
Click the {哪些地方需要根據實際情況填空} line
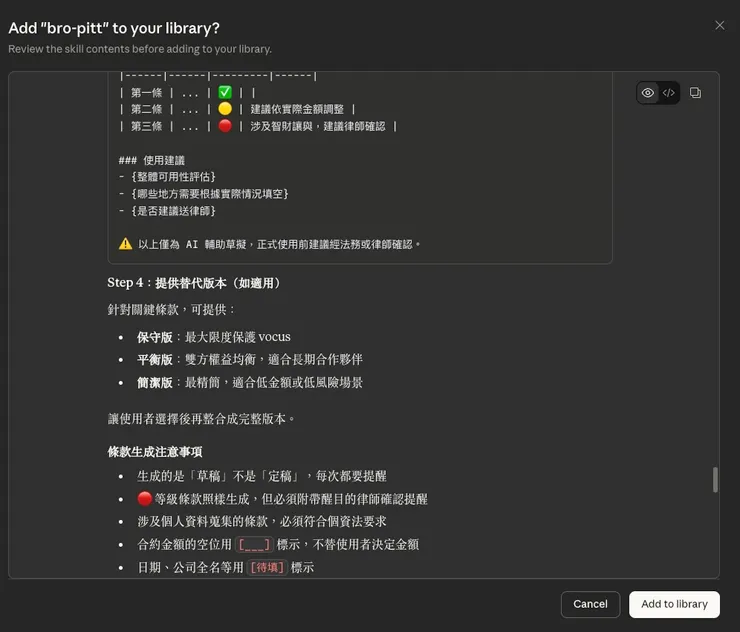tap(203, 194)
